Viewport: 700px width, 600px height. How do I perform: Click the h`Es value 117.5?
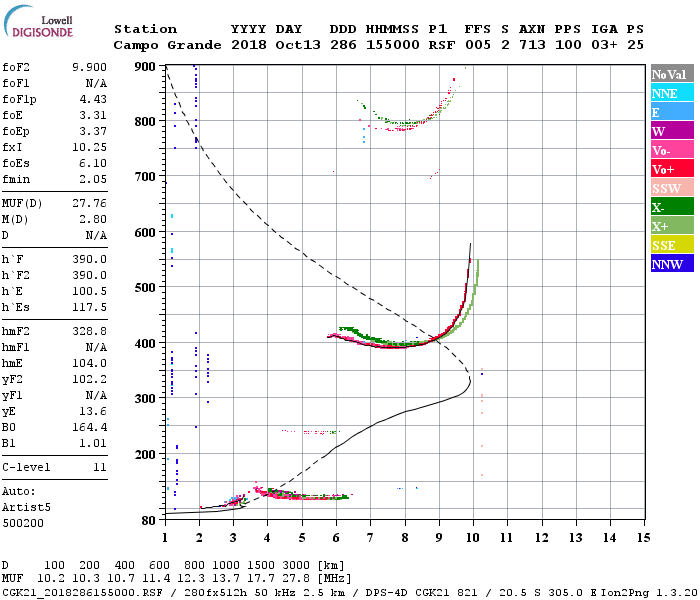click(x=89, y=308)
